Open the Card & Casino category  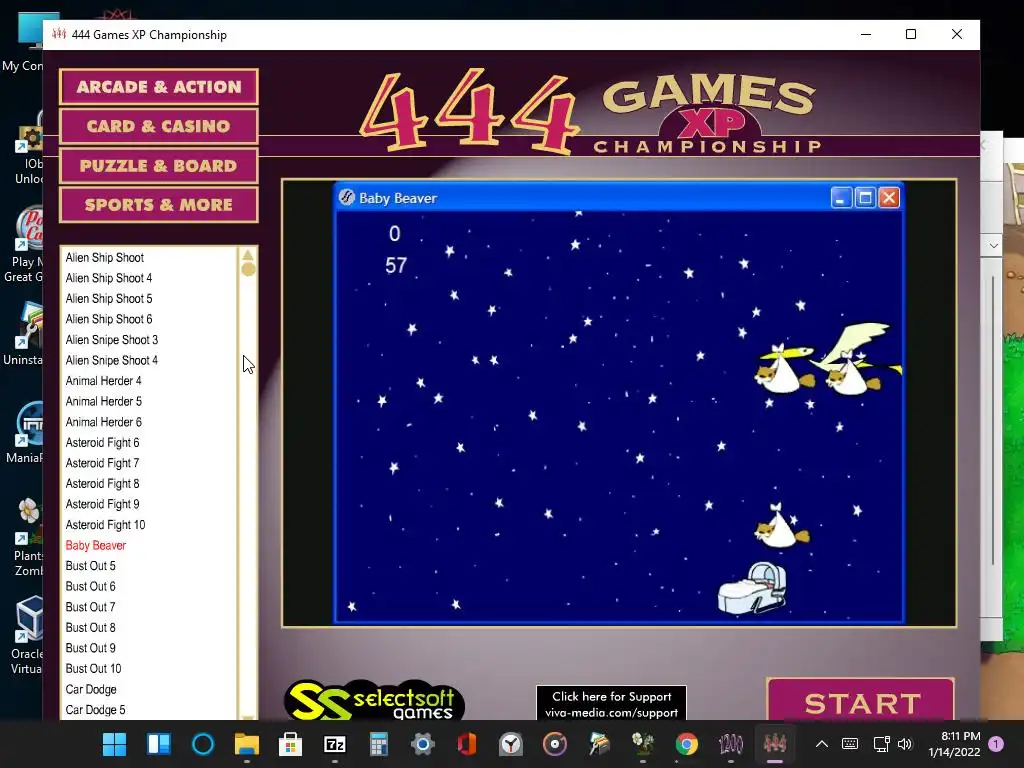pos(159,126)
